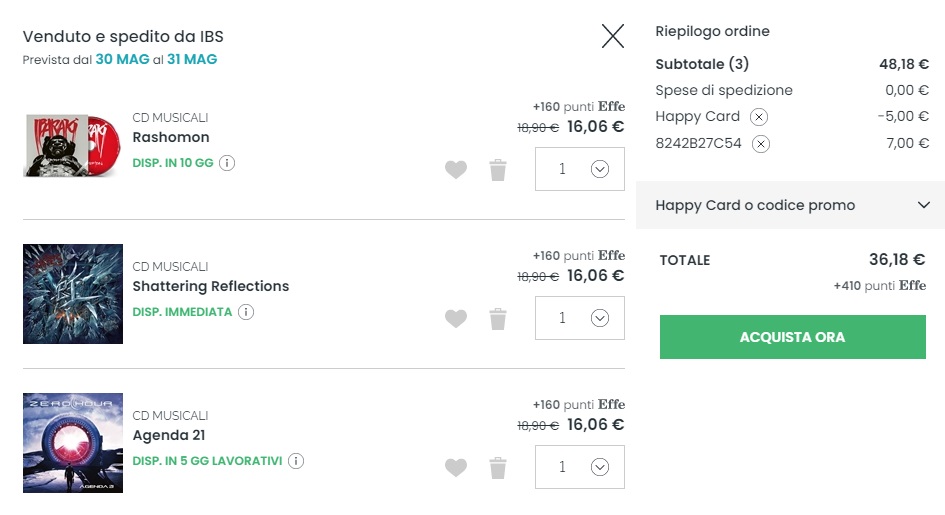
Task: Expand Happy Card o codice promo section
Action: coord(790,205)
